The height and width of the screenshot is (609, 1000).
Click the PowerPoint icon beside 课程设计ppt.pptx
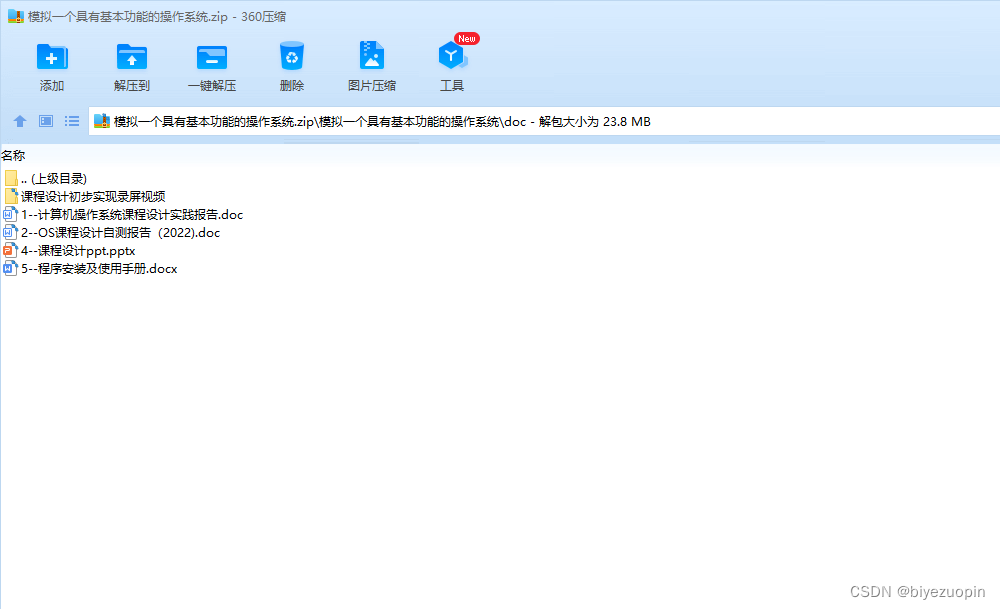tap(9, 250)
